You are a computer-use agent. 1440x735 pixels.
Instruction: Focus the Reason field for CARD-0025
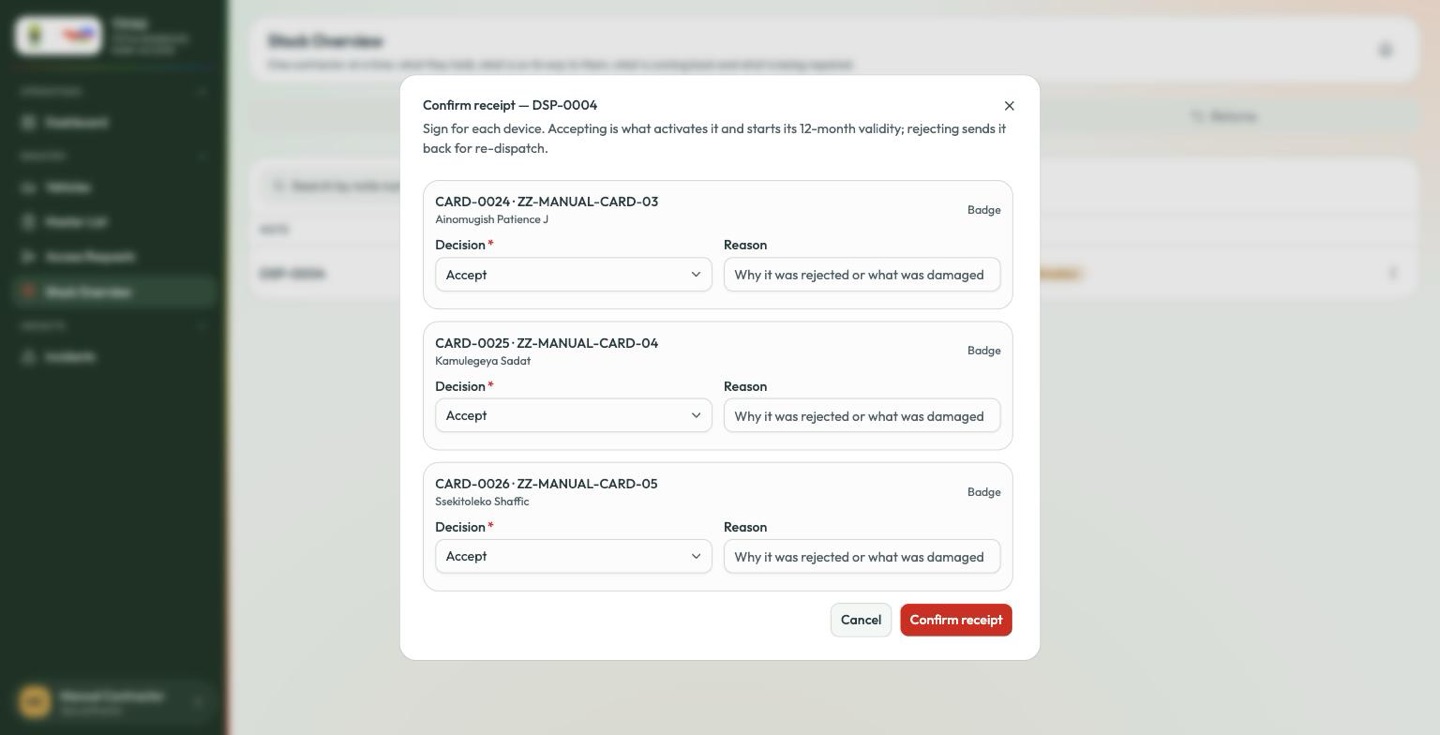[x=862, y=415]
